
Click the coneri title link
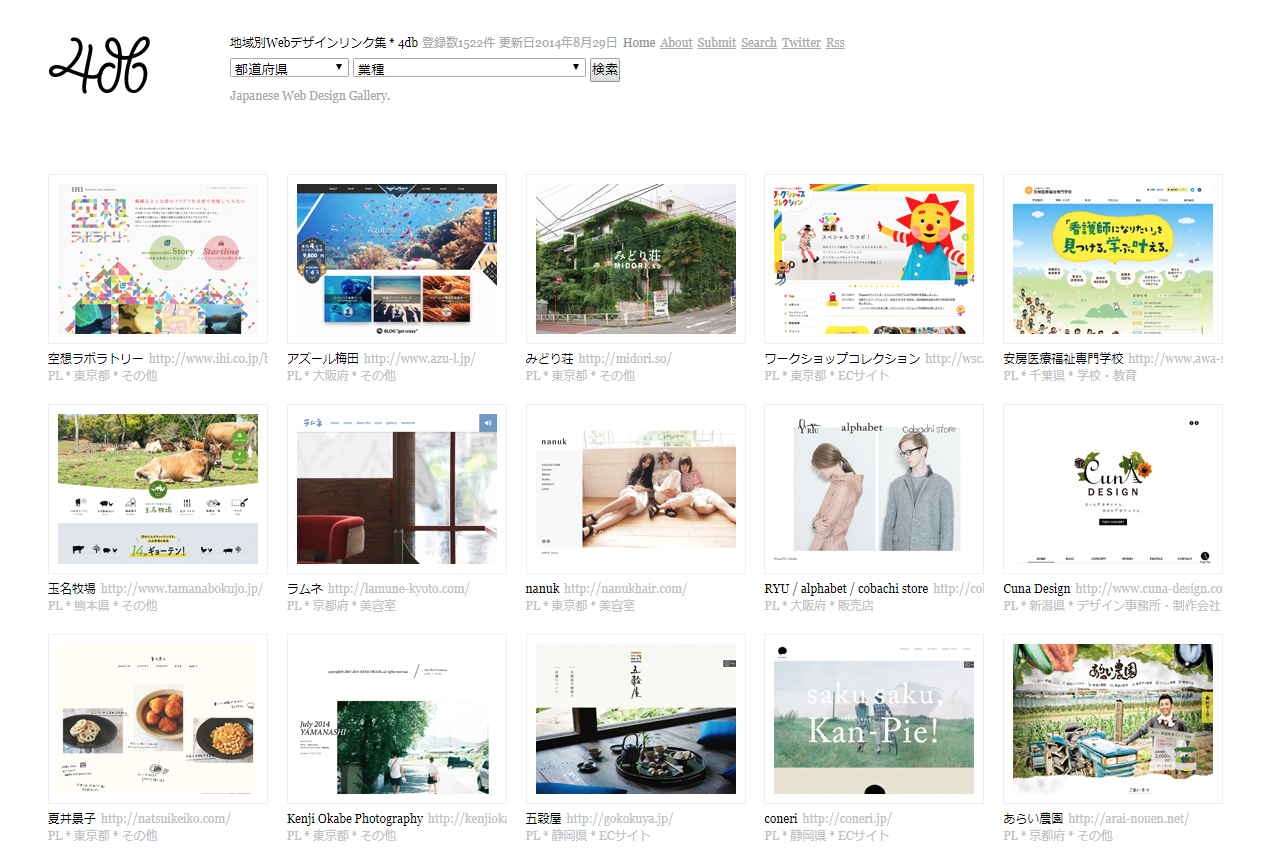[x=781, y=819]
